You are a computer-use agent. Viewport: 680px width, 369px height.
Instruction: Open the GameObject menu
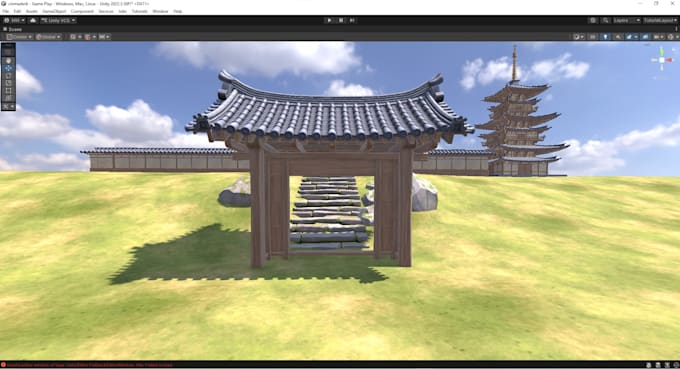click(x=54, y=11)
